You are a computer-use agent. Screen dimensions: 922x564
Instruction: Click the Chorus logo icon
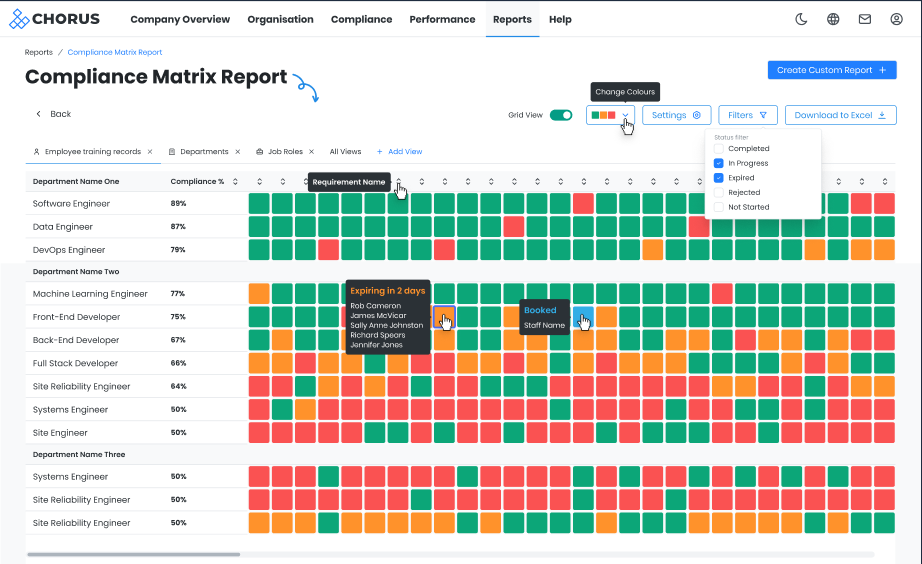click(x=18, y=19)
